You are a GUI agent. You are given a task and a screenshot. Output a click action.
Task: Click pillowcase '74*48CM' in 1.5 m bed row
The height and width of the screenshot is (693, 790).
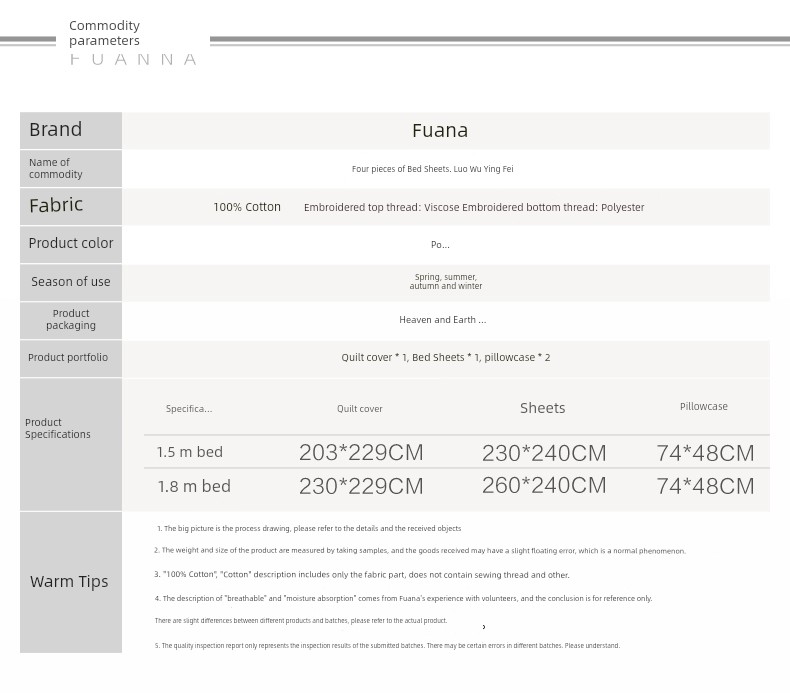point(705,453)
